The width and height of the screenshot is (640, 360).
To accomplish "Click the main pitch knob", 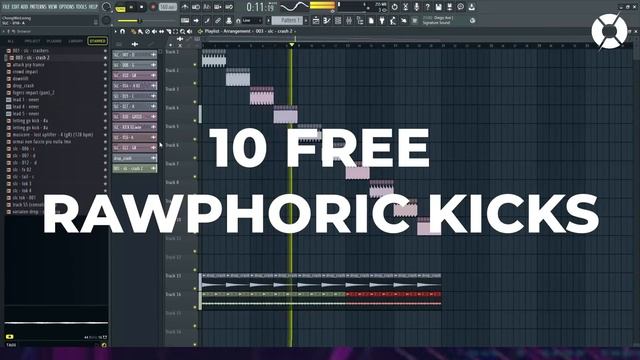I will tap(107, 20).
